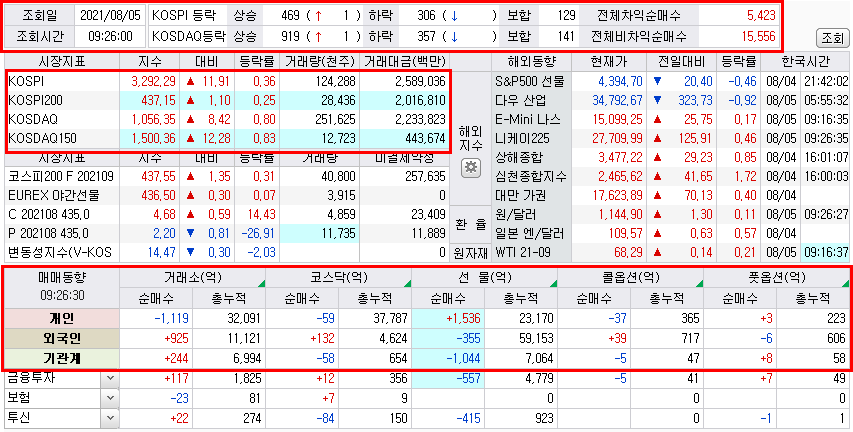The height and width of the screenshot is (432, 853).
Task: Click the KOSPI 등락 상승 count 469
Action: pos(290,15)
